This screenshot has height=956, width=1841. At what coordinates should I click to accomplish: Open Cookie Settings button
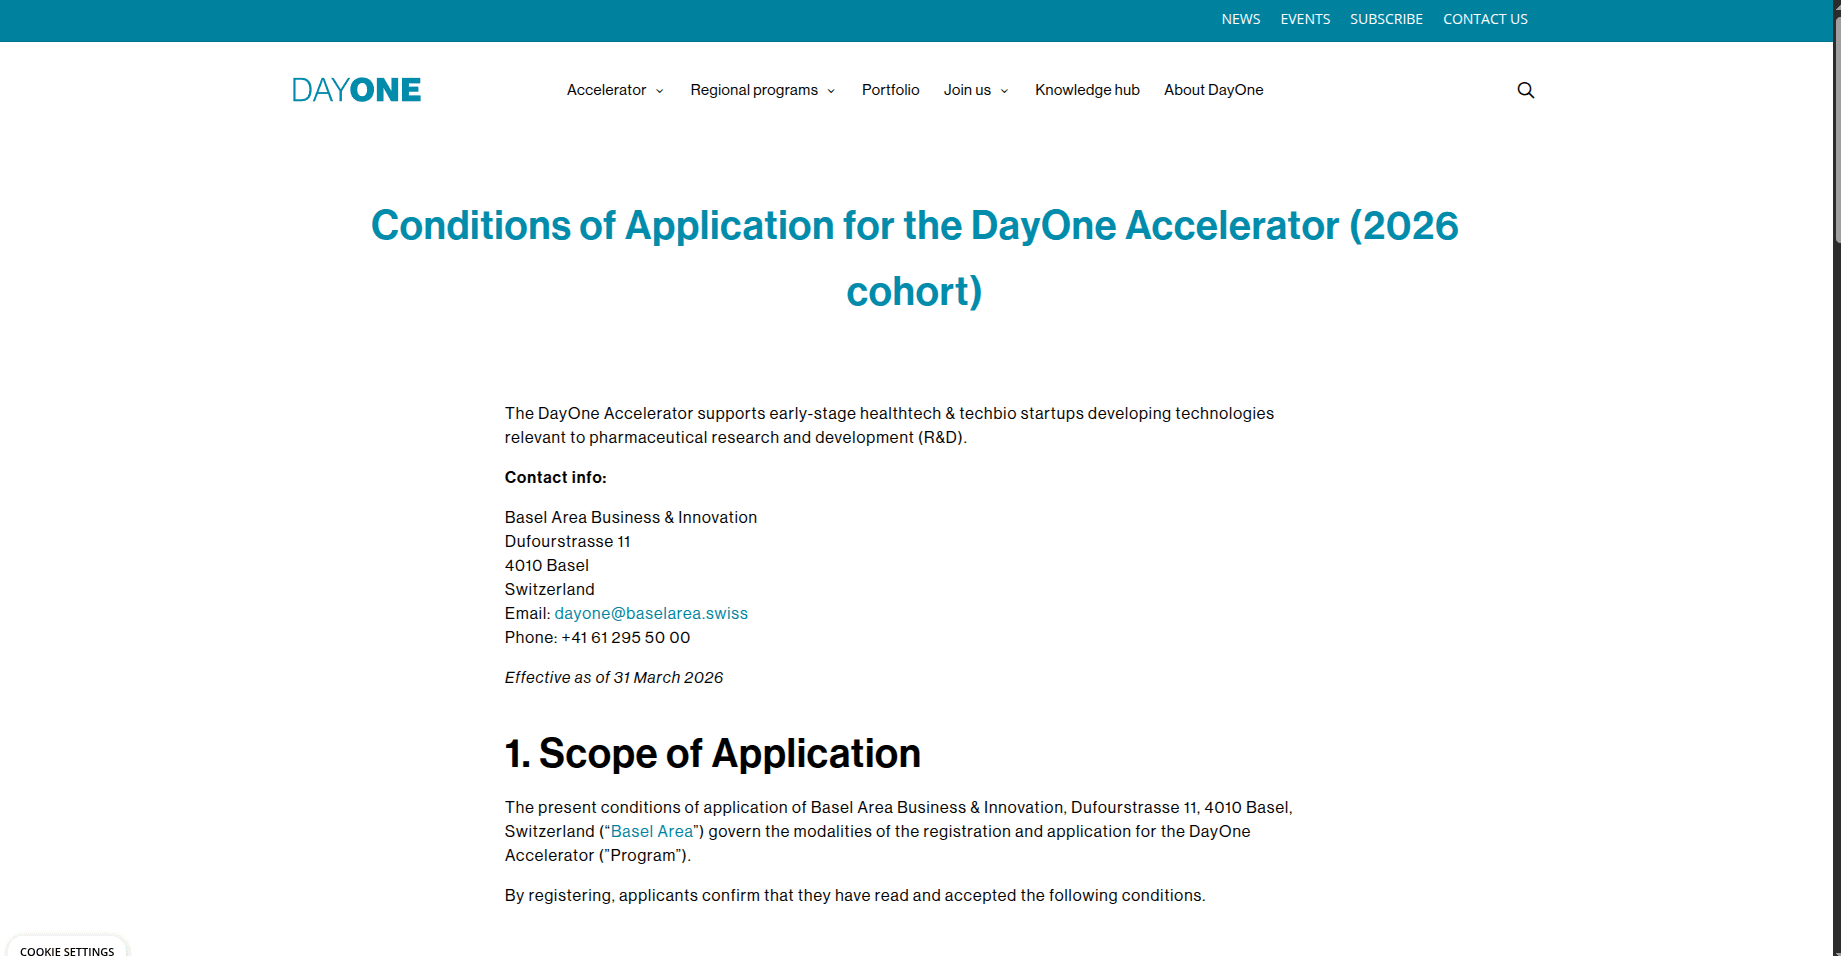67,947
